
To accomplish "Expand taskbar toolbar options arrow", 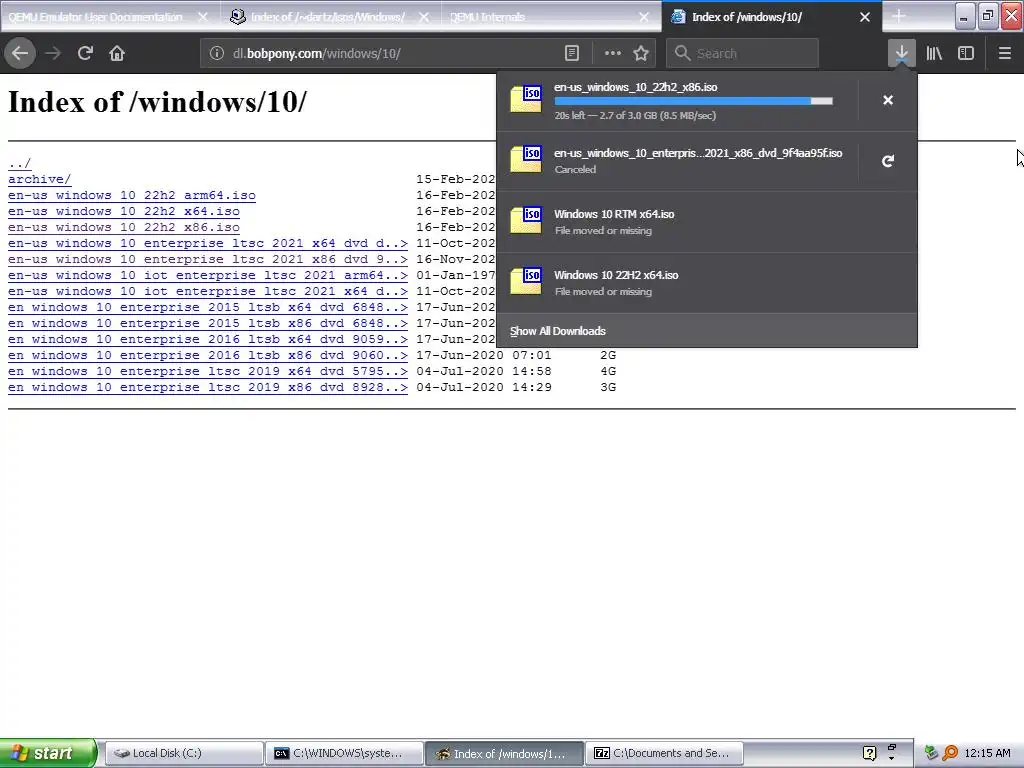I will pyautogui.click(x=891, y=759).
